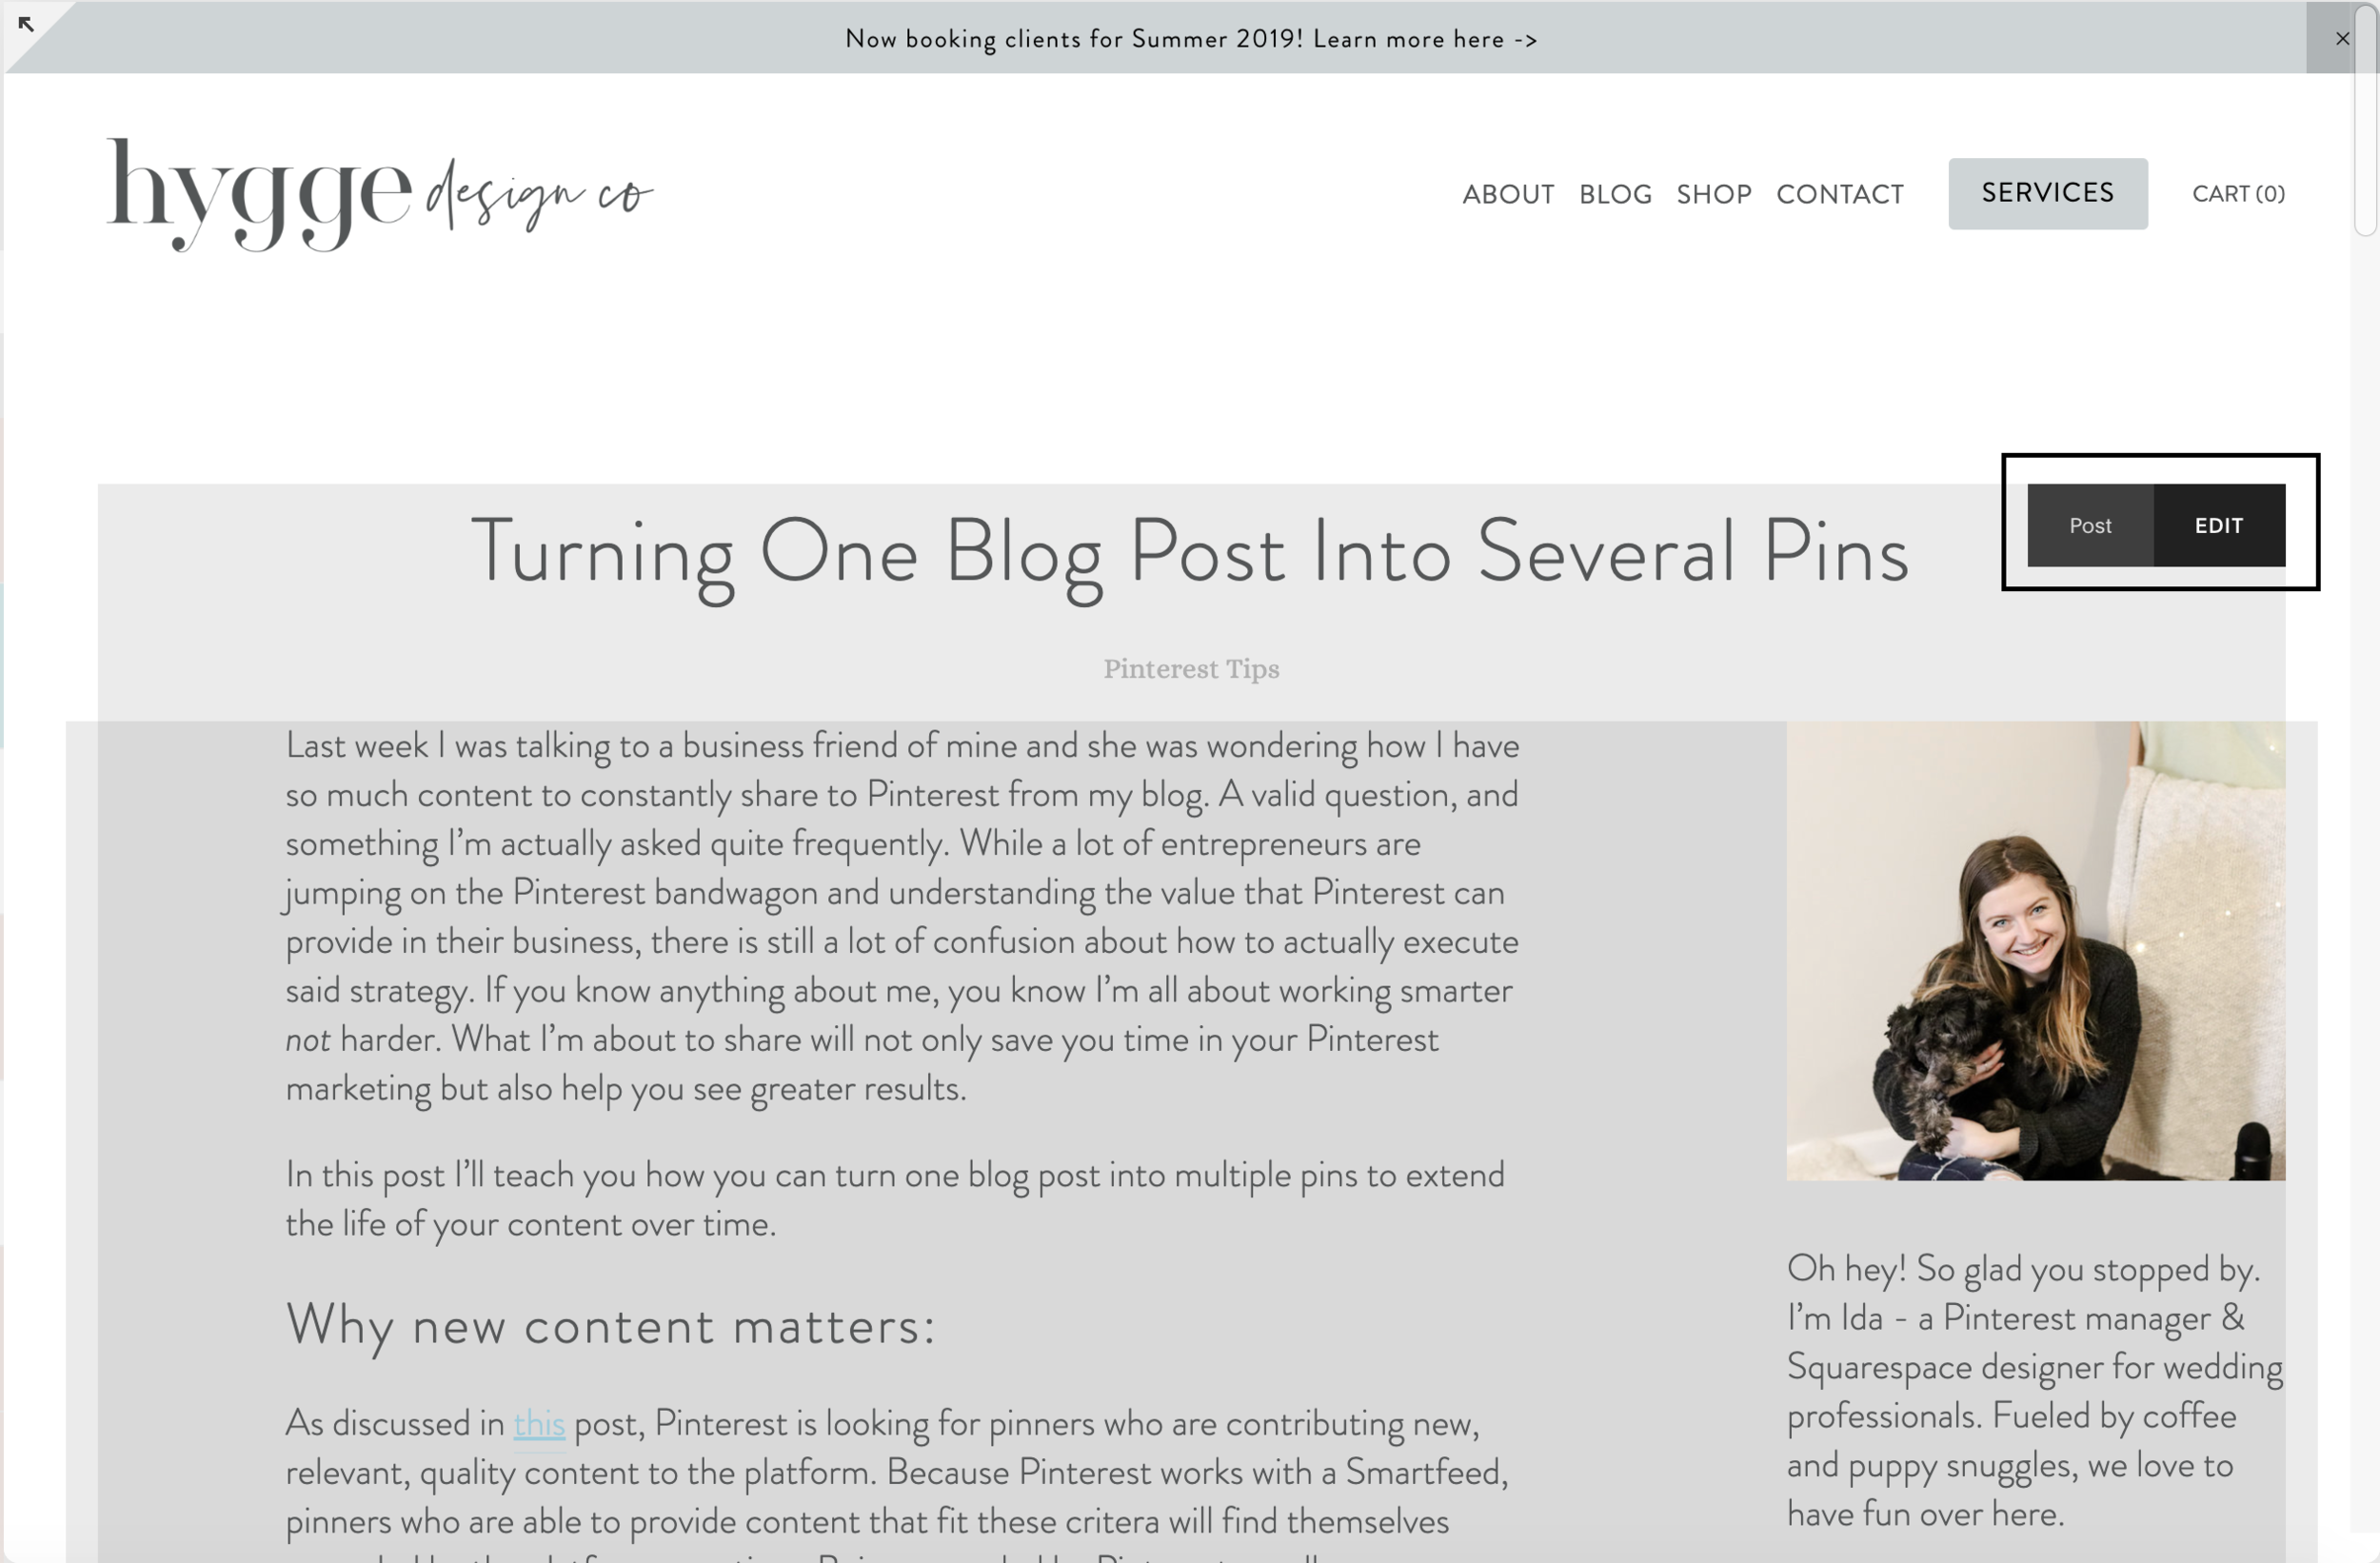Image resolution: width=2380 pixels, height=1563 pixels.
Task: Open the SHOP navigation link
Action: [1714, 194]
